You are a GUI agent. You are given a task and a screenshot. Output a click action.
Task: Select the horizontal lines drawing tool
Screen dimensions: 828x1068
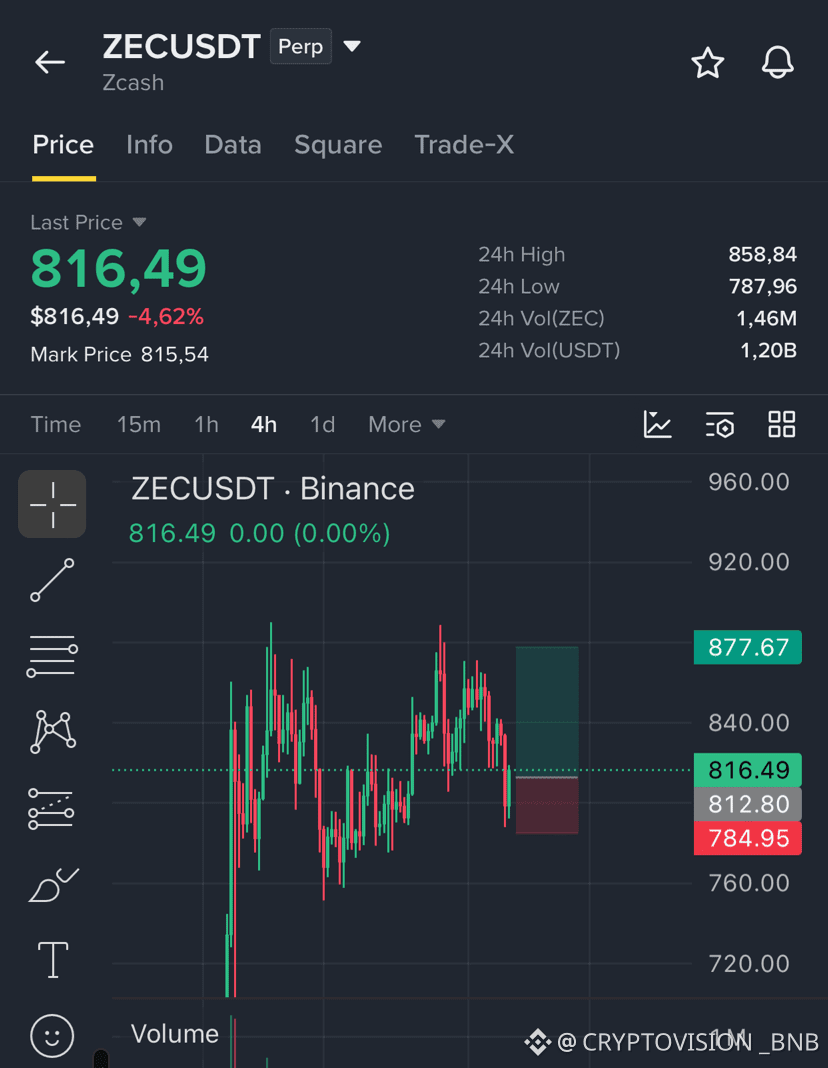pos(52,656)
